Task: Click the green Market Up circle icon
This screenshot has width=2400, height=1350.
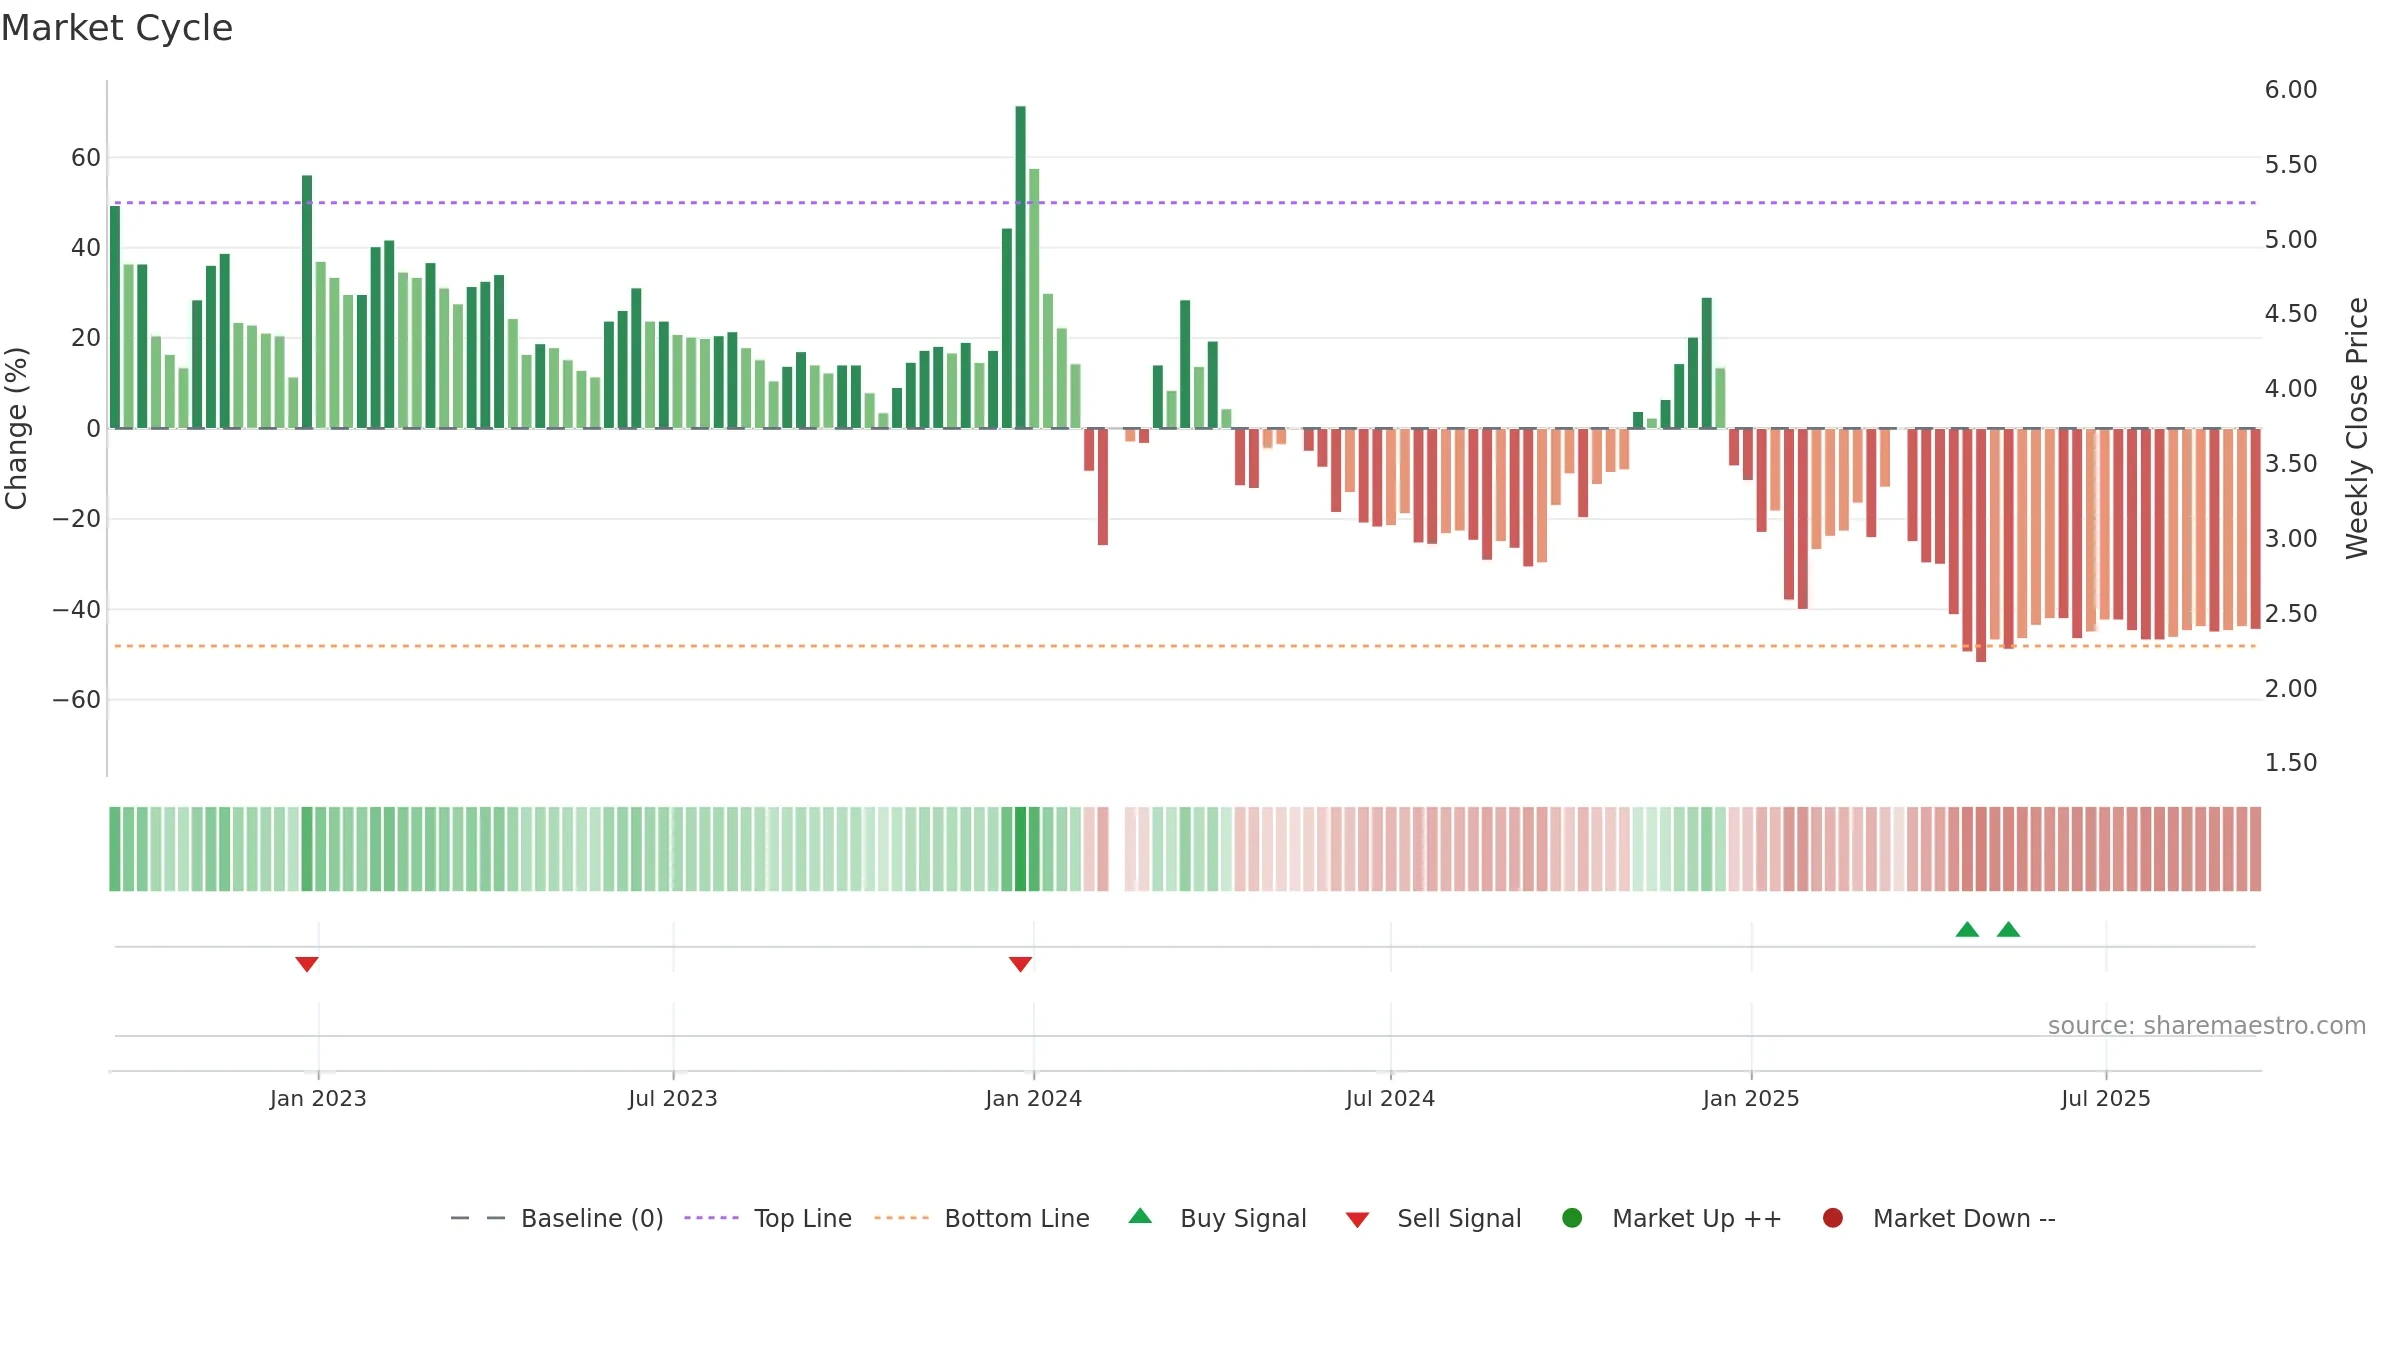Action: click(x=1572, y=1218)
